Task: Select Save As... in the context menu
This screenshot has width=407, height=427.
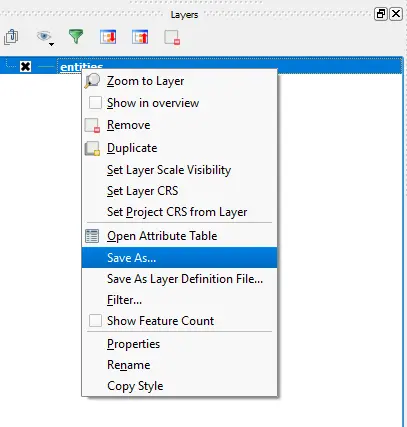Action: coord(179,257)
